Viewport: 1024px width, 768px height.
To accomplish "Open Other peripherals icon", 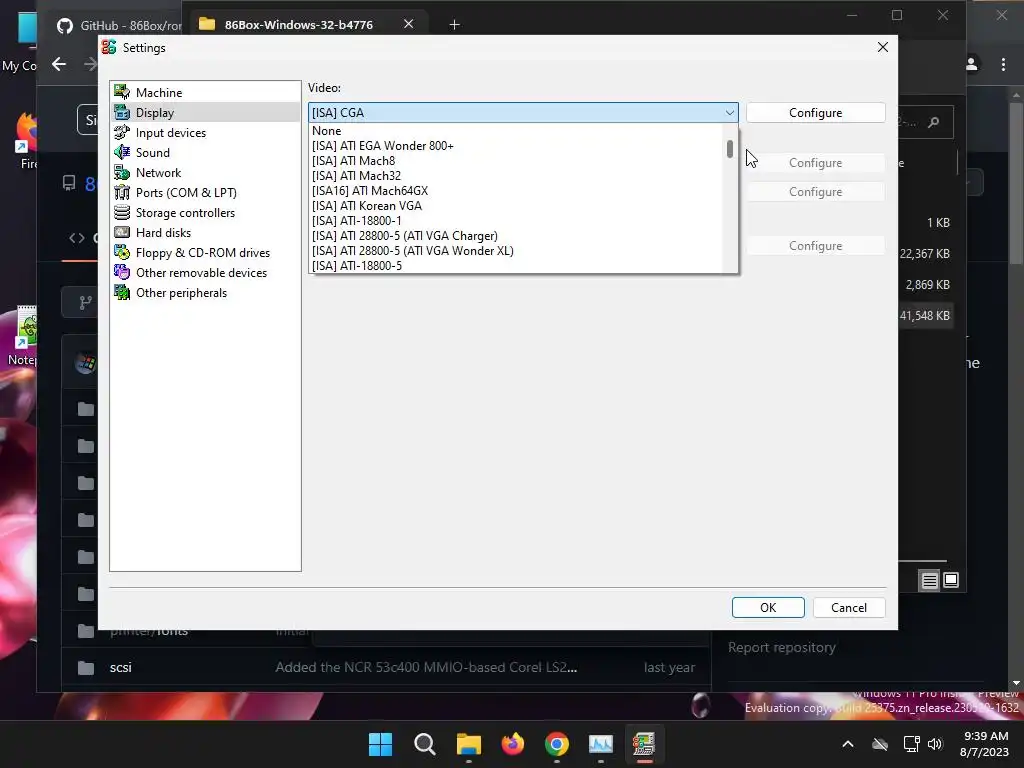I will (122, 293).
